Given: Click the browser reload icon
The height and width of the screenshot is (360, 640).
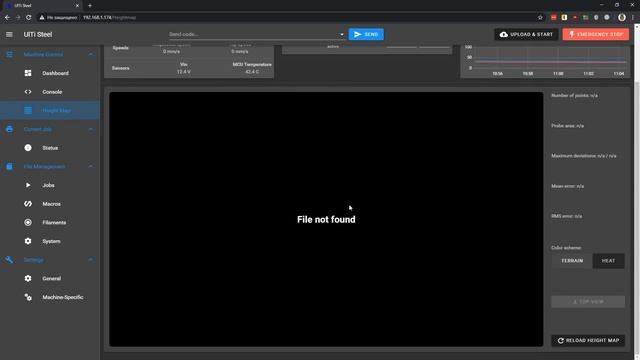Looking at the screenshot, I should coord(29,18).
